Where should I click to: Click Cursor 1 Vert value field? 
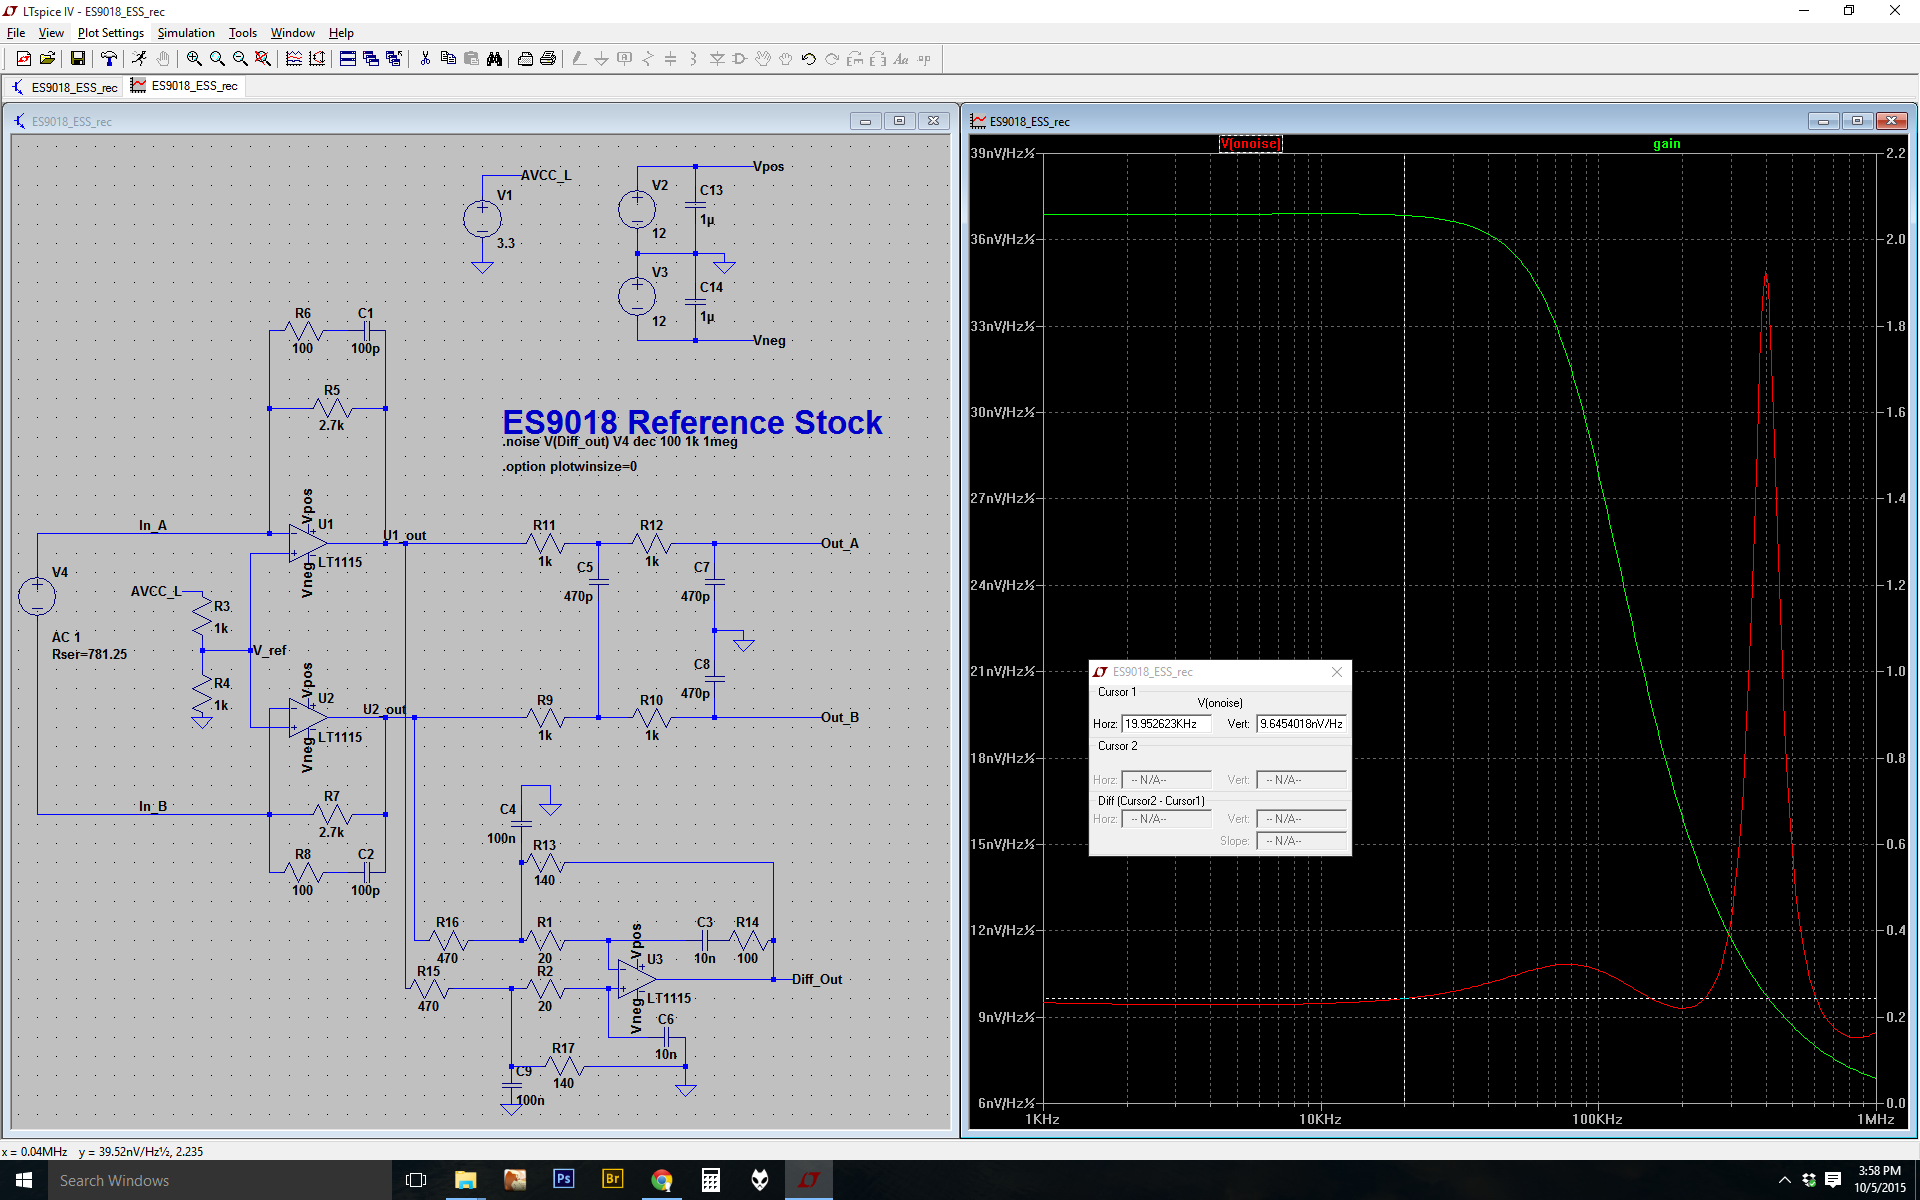coord(1301,723)
